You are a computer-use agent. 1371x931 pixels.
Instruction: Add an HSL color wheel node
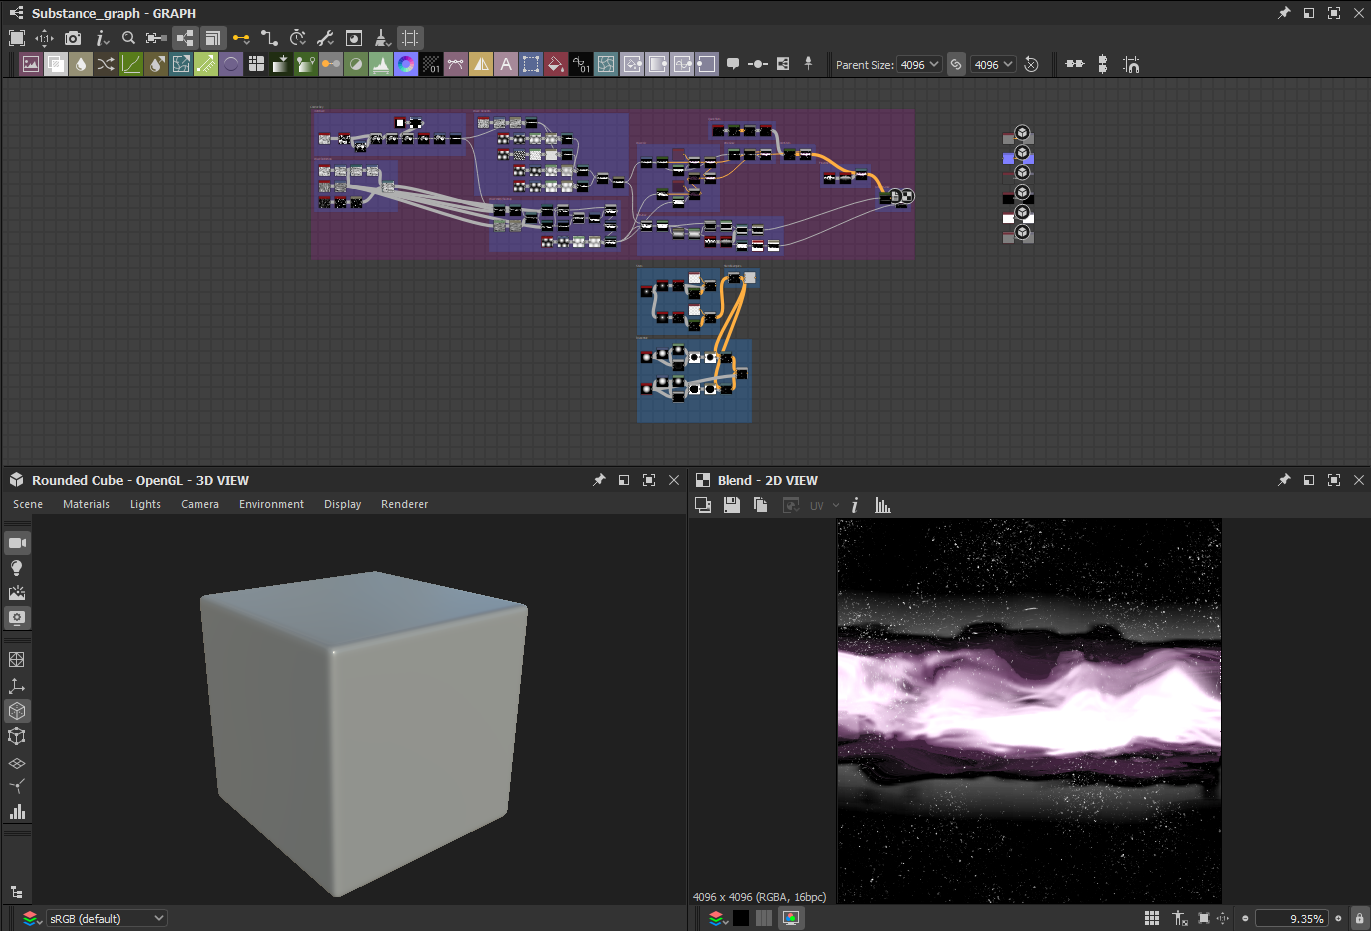406,64
